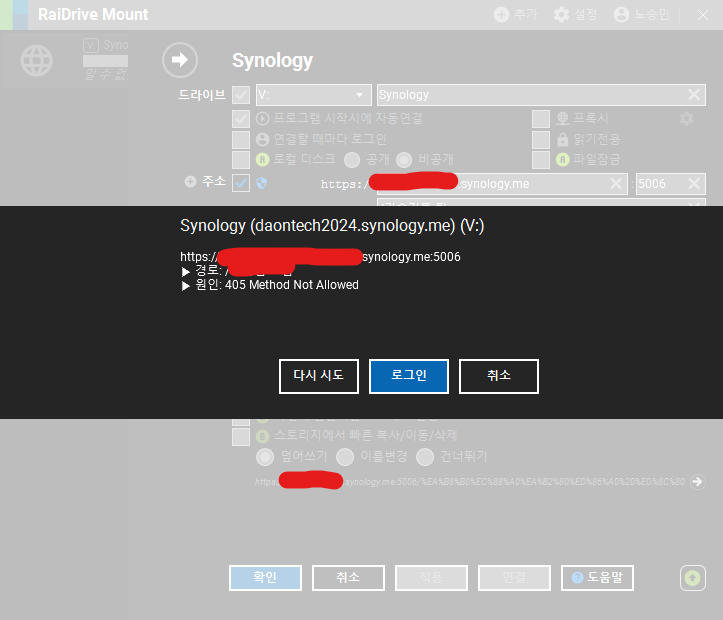Click the person icon beside 연결할 때마다 로그인
The width and height of the screenshot is (723, 620).
pos(262,139)
